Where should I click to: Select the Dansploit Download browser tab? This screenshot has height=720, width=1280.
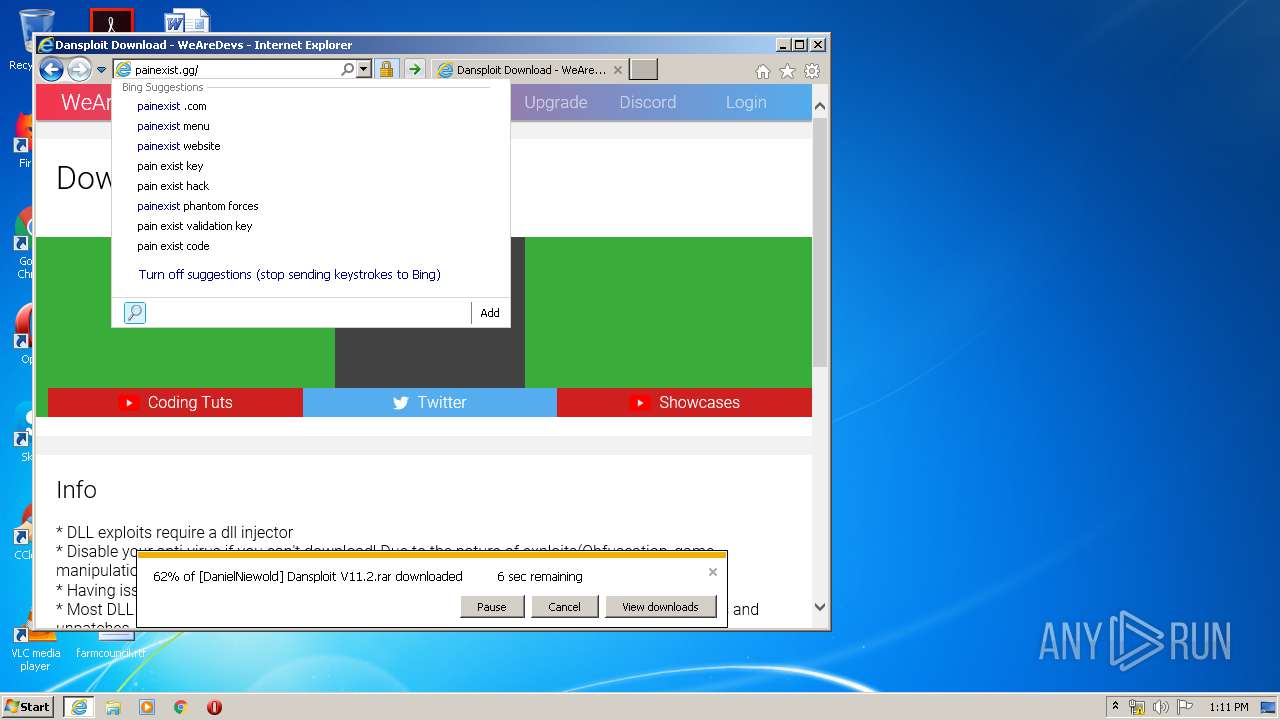tap(530, 70)
